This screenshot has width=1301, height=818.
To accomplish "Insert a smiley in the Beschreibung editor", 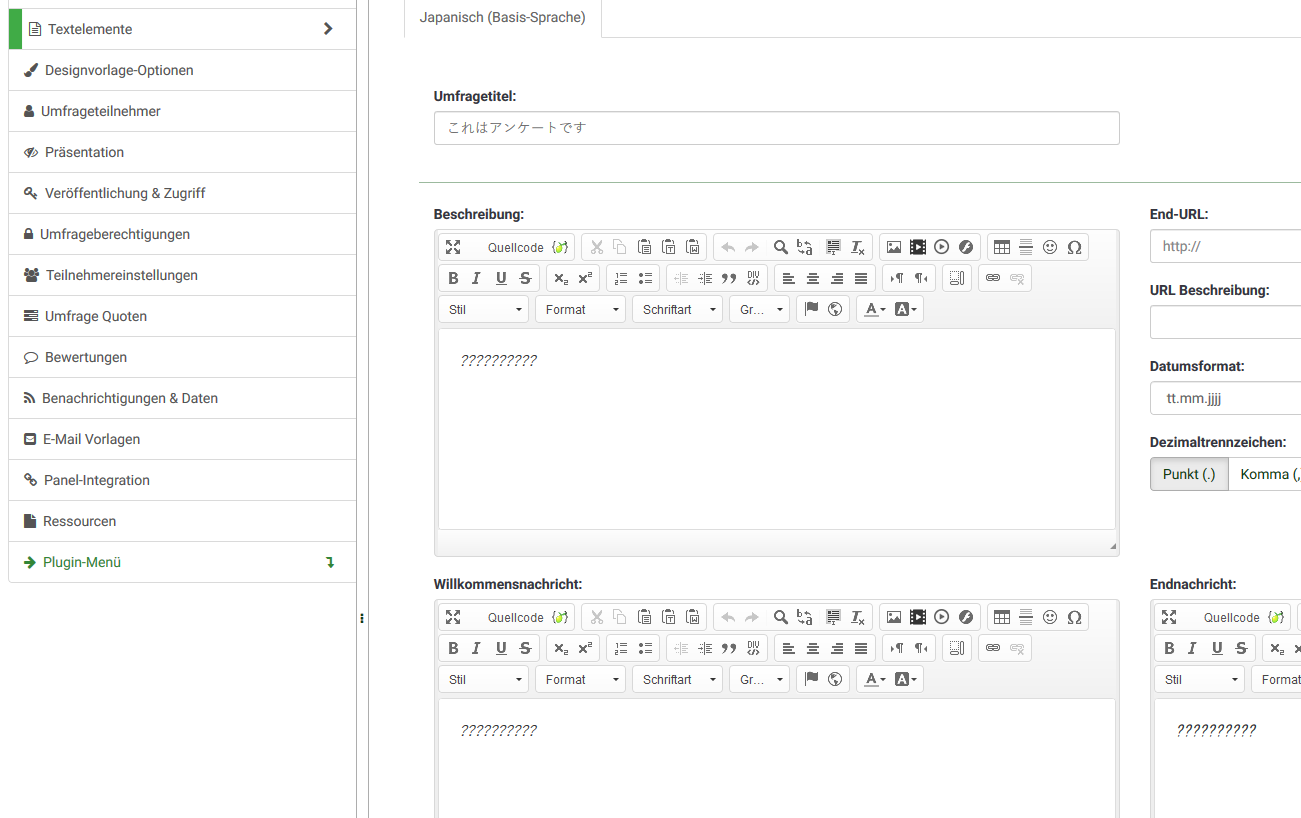I will coord(1050,247).
